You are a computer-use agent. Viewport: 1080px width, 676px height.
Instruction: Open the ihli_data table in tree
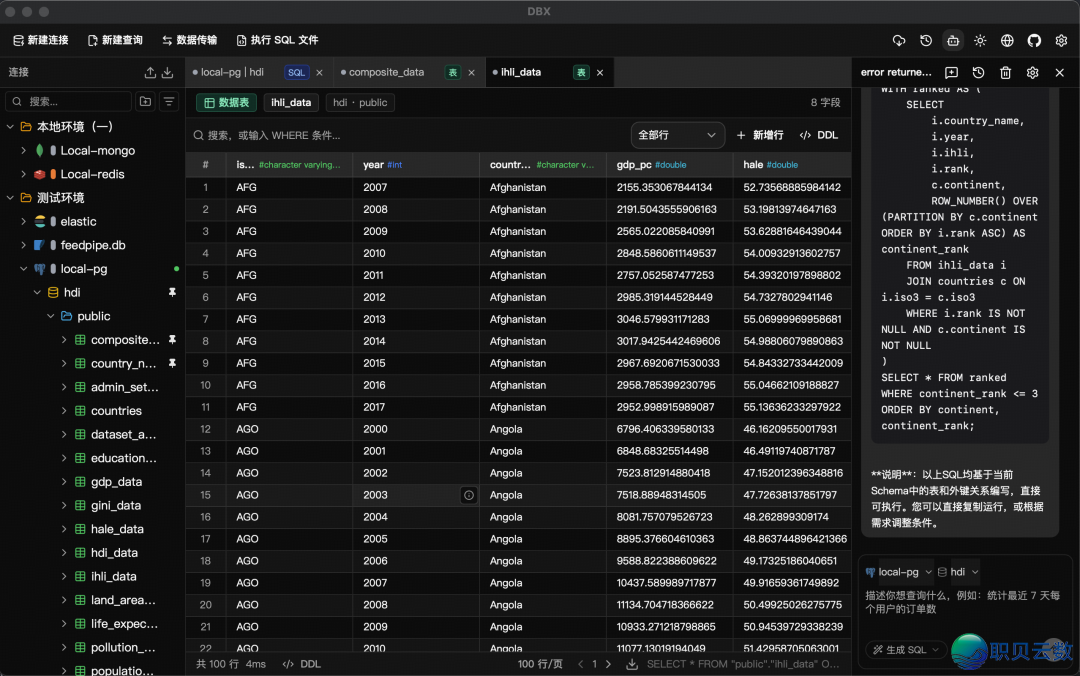coord(114,576)
